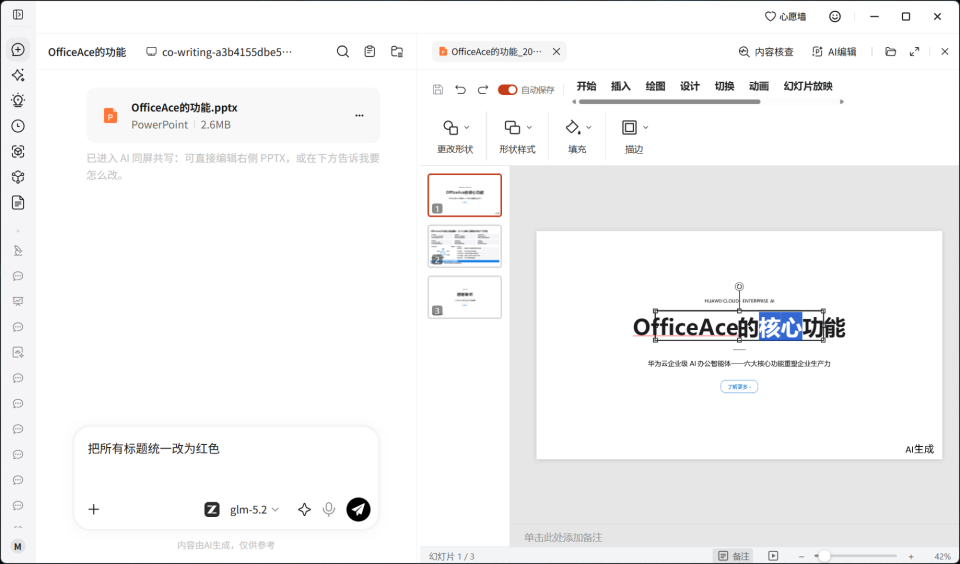This screenshot has width=960, height=564.
Task: Open folder icon in editor top bar
Action: tap(891, 52)
